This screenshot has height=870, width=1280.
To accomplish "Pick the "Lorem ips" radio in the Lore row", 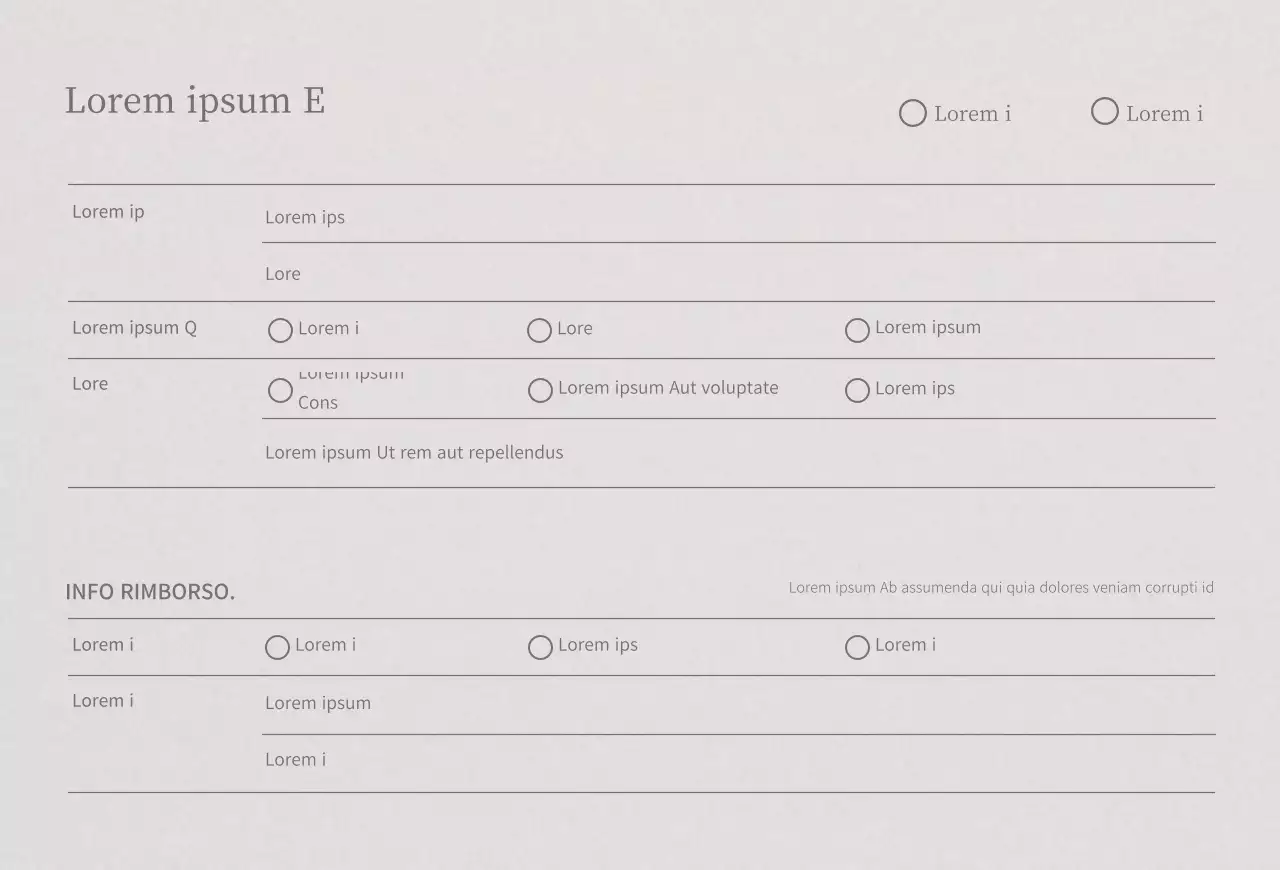I will point(857,391).
